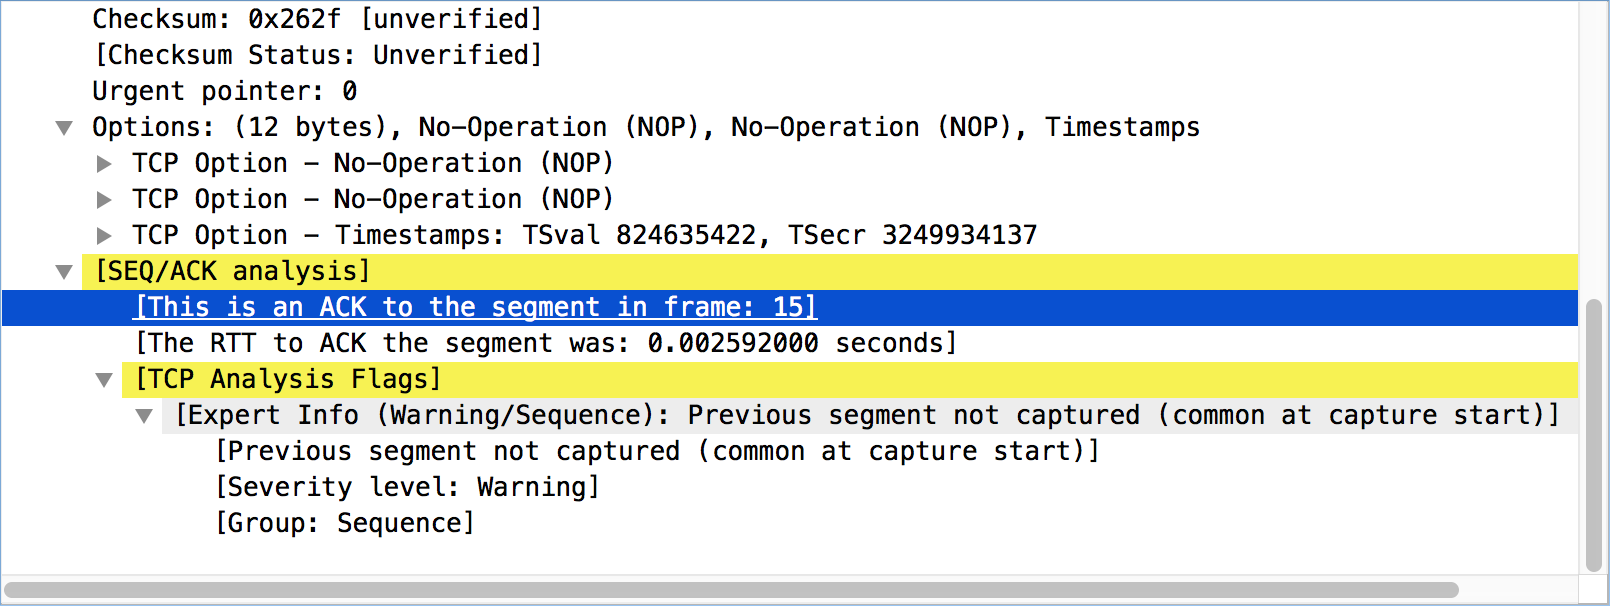
Task: Select the Group Sequence field
Action: (x=345, y=523)
